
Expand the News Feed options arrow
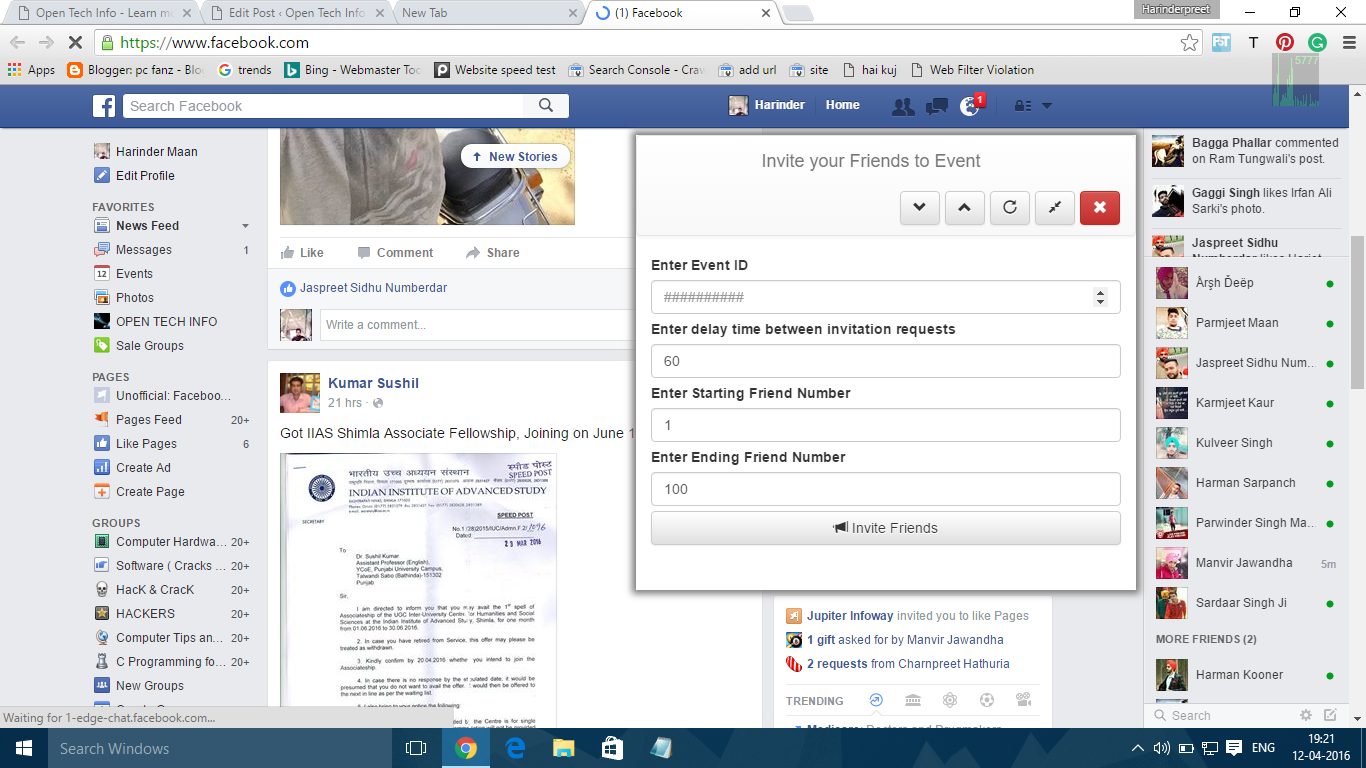coord(245,226)
